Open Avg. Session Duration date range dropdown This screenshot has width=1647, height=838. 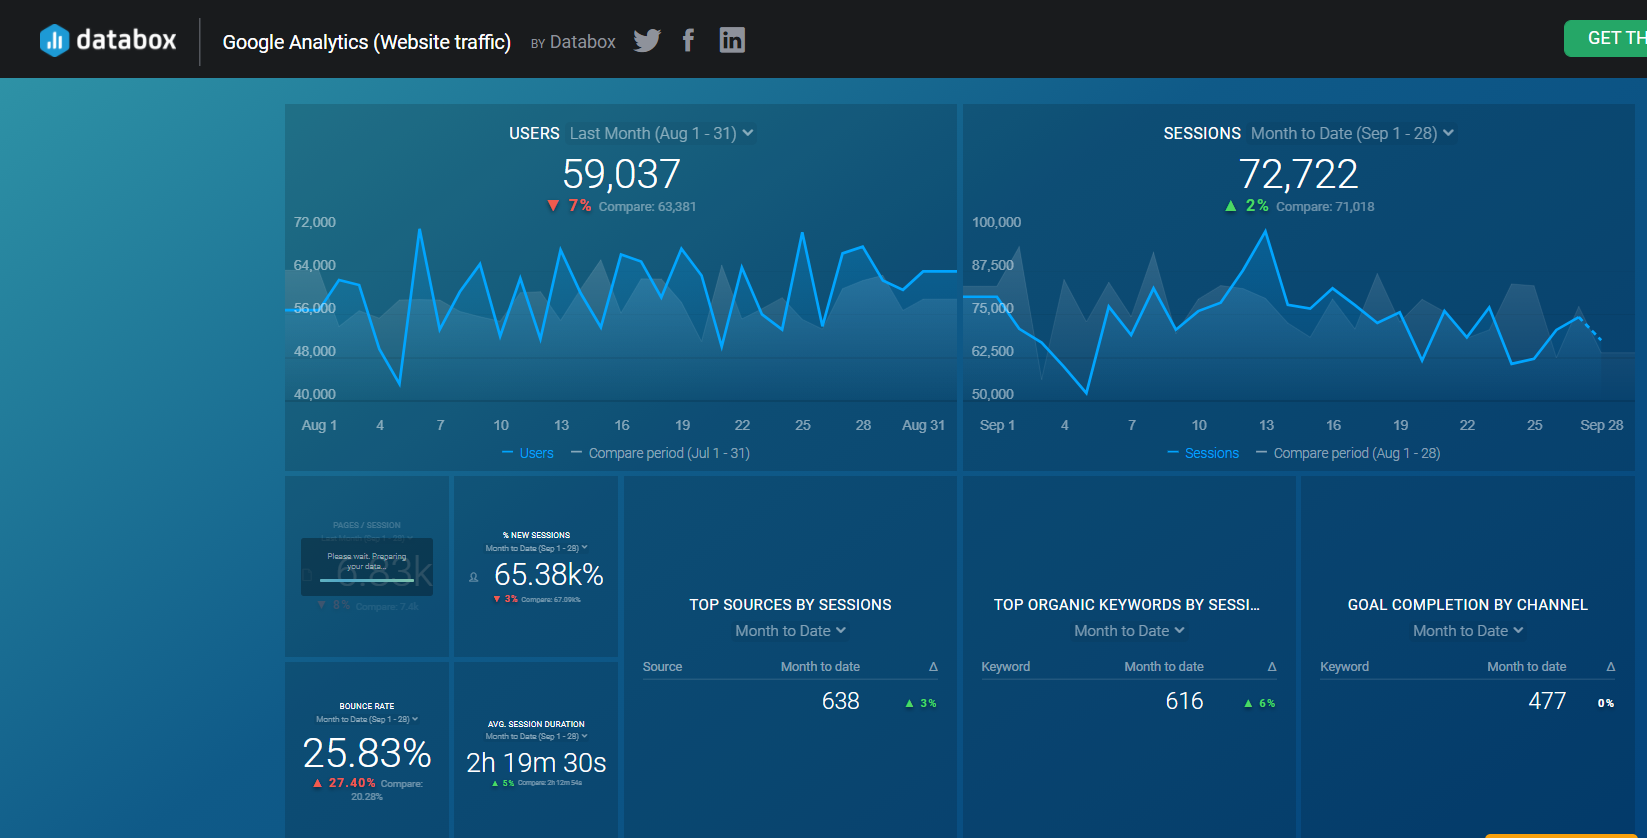click(536, 736)
